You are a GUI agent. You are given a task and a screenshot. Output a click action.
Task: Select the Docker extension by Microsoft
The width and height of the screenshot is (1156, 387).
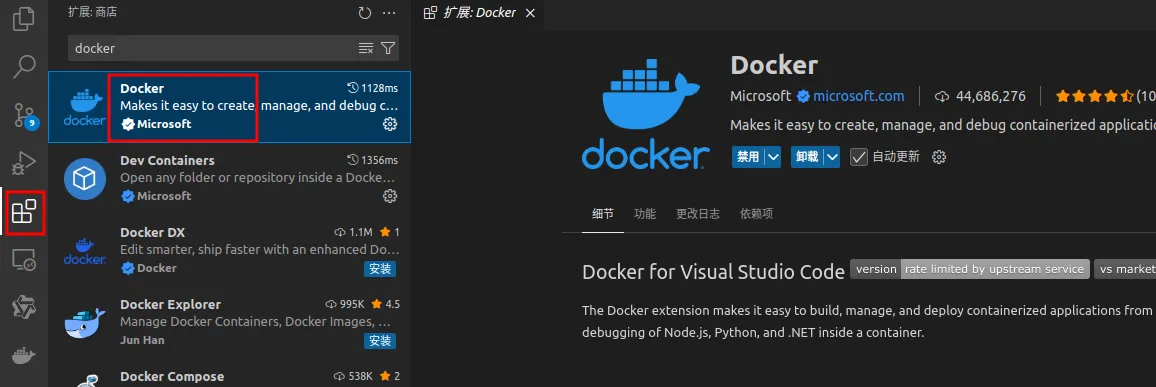(x=229, y=106)
